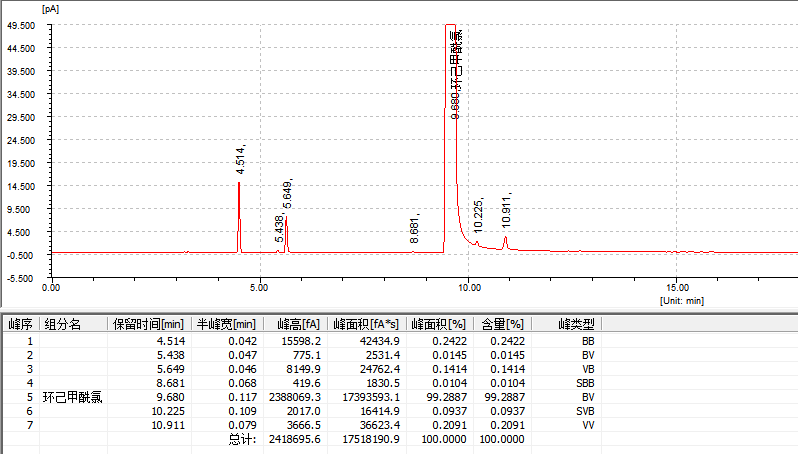This screenshot has height=454, width=798.
Task: Sort by 保留时间[min] column header
Action: pyautogui.click(x=147, y=324)
